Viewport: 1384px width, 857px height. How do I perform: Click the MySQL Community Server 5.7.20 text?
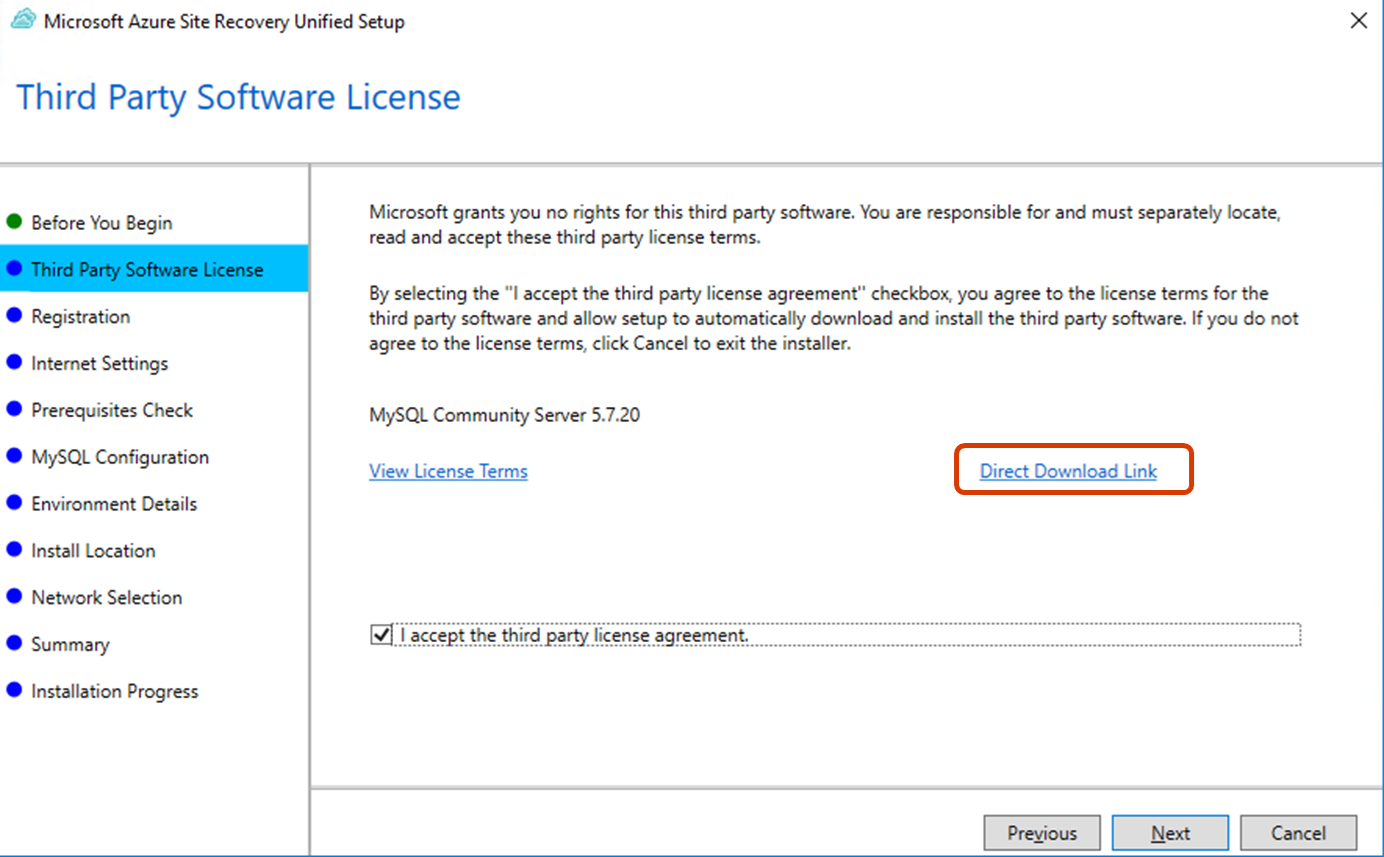point(504,414)
